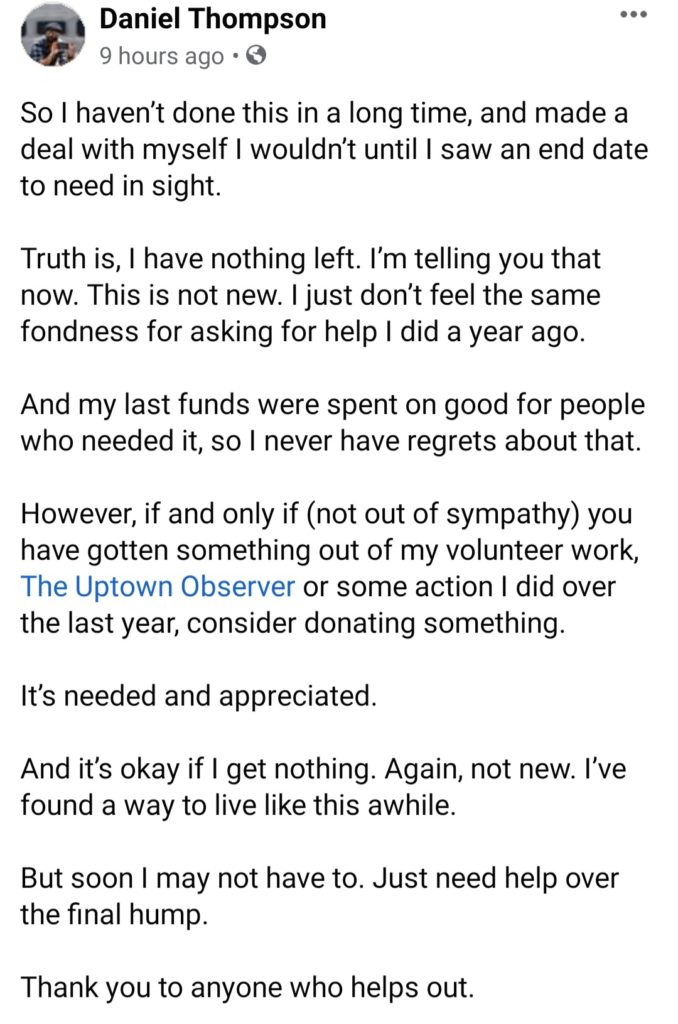This screenshot has width=678, height=1024.
Task: Open The Uptown Observer link
Action: (x=157, y=586)
